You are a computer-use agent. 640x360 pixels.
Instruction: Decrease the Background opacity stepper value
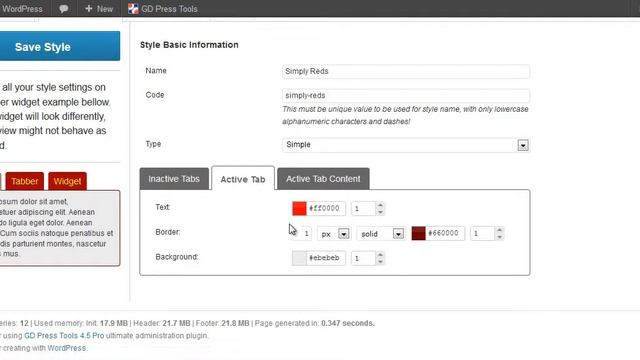point(380,262)
